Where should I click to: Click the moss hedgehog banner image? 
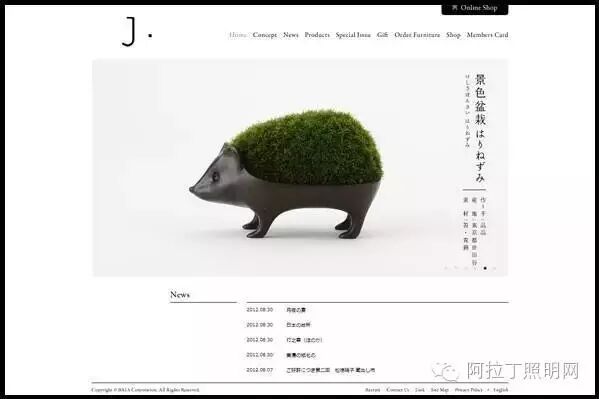click(x=300, y=167)
